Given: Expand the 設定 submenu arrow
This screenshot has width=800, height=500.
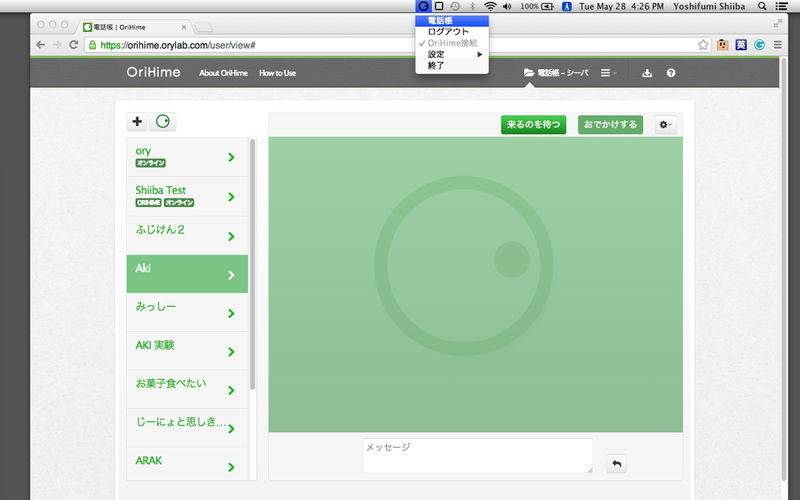Looking at the screenshot, I should (480, 54).
